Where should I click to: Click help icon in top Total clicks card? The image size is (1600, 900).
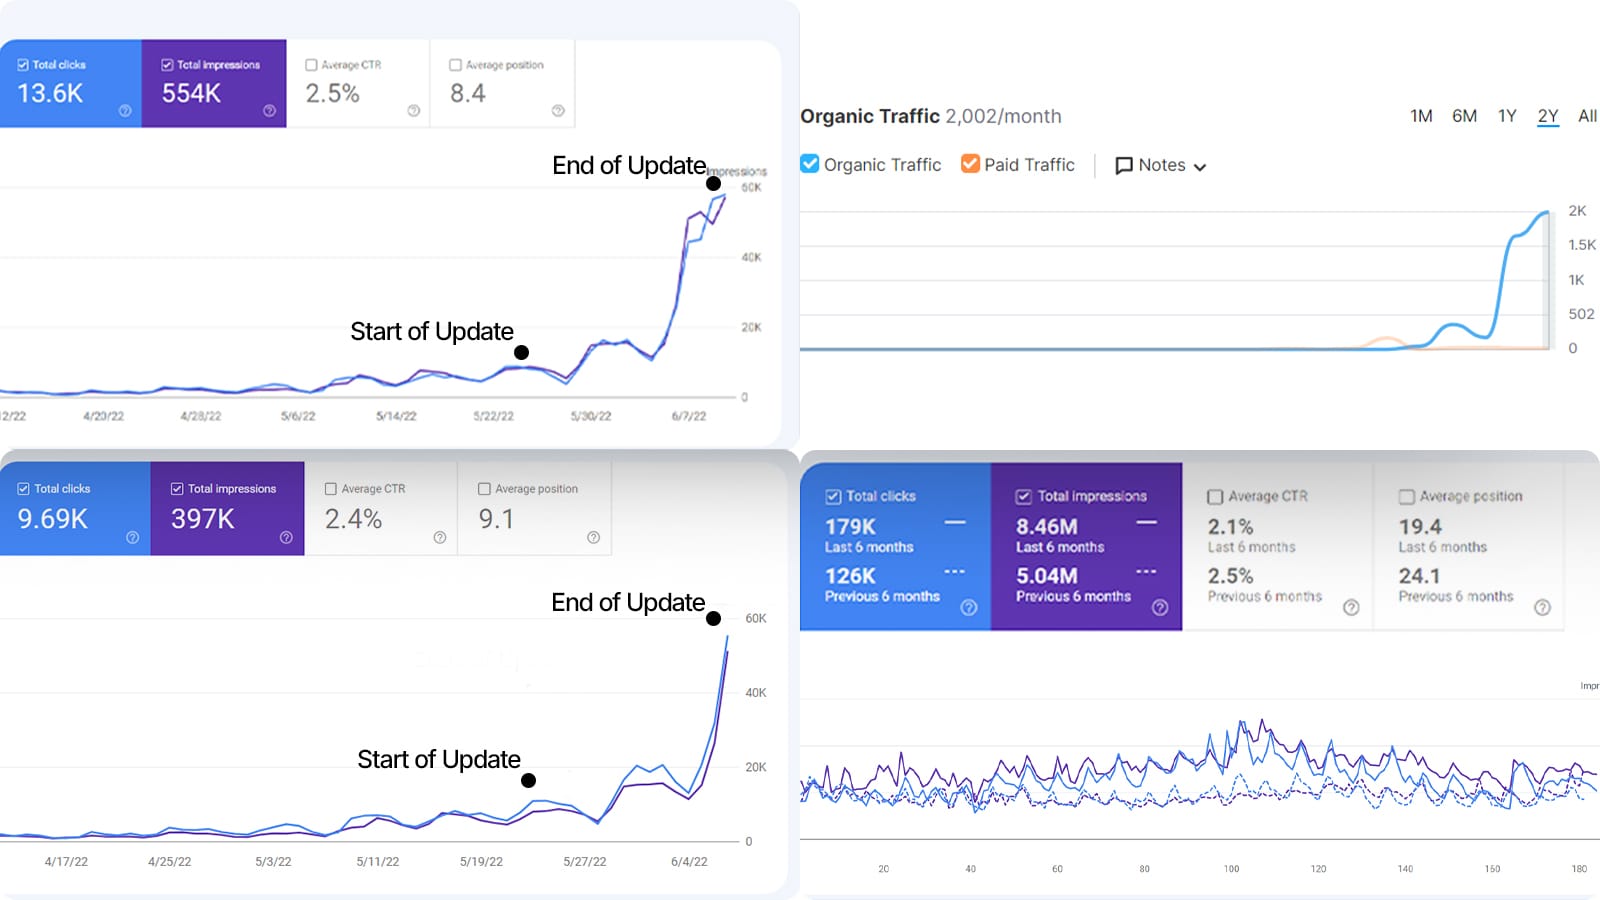[x=125, y=111]
